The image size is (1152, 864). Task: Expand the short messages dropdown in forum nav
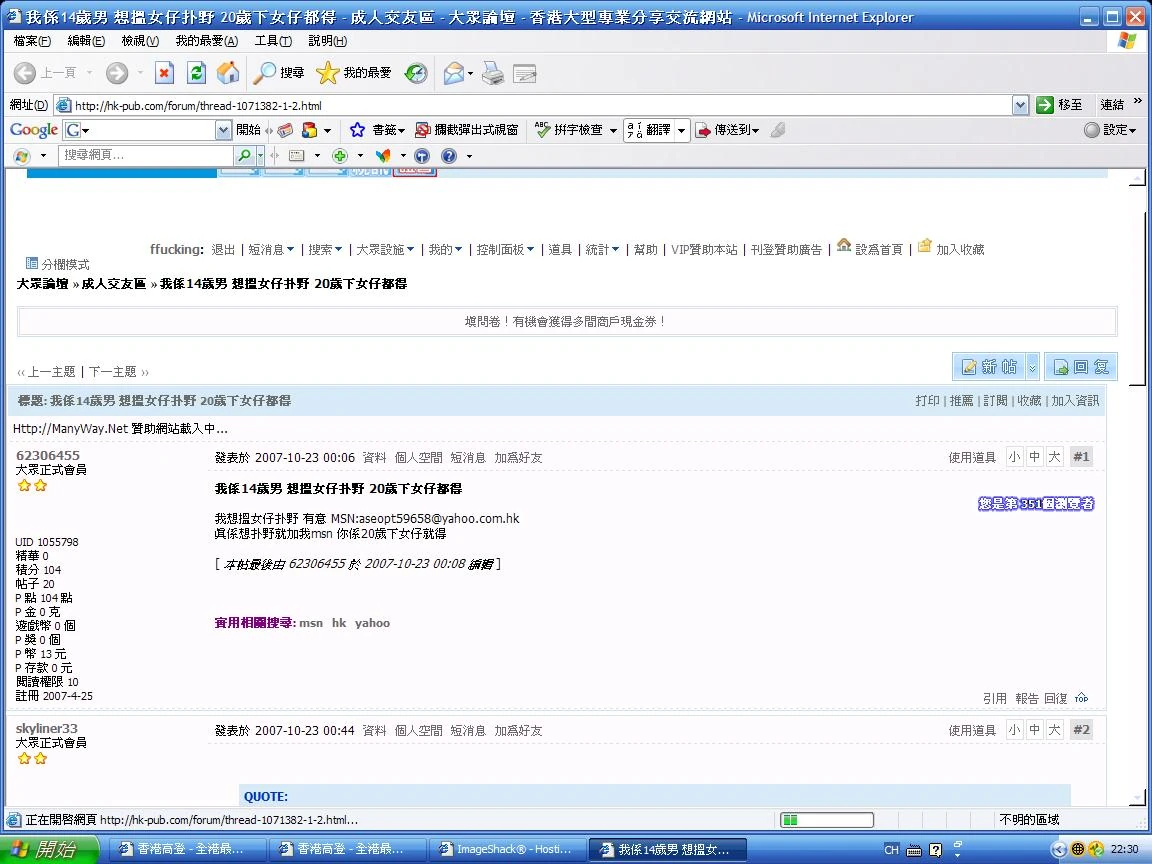(x=291, y=250)
